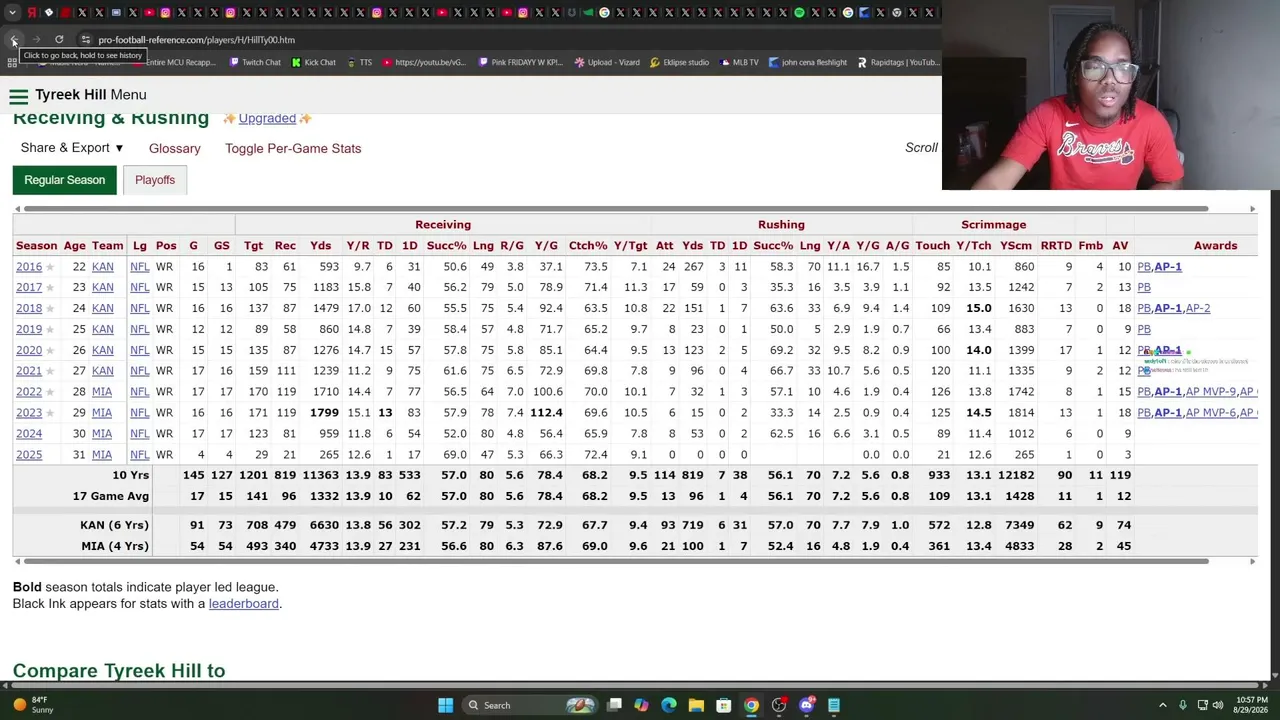Open the Upgraded link near the heading
The width and height of the screenshot is (1280, 720).
pyautogui.click(x=267, y=118)
